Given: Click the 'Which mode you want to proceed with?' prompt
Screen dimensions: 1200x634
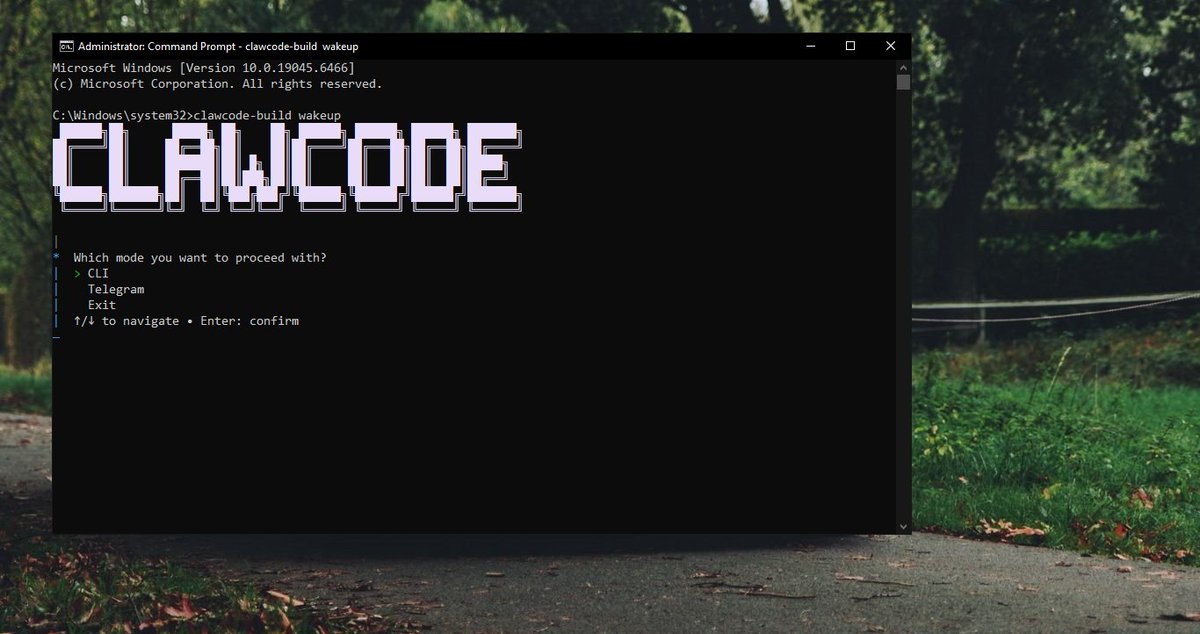Looking at the screenshot, I should pyautogui.click(x=200, y=258).
